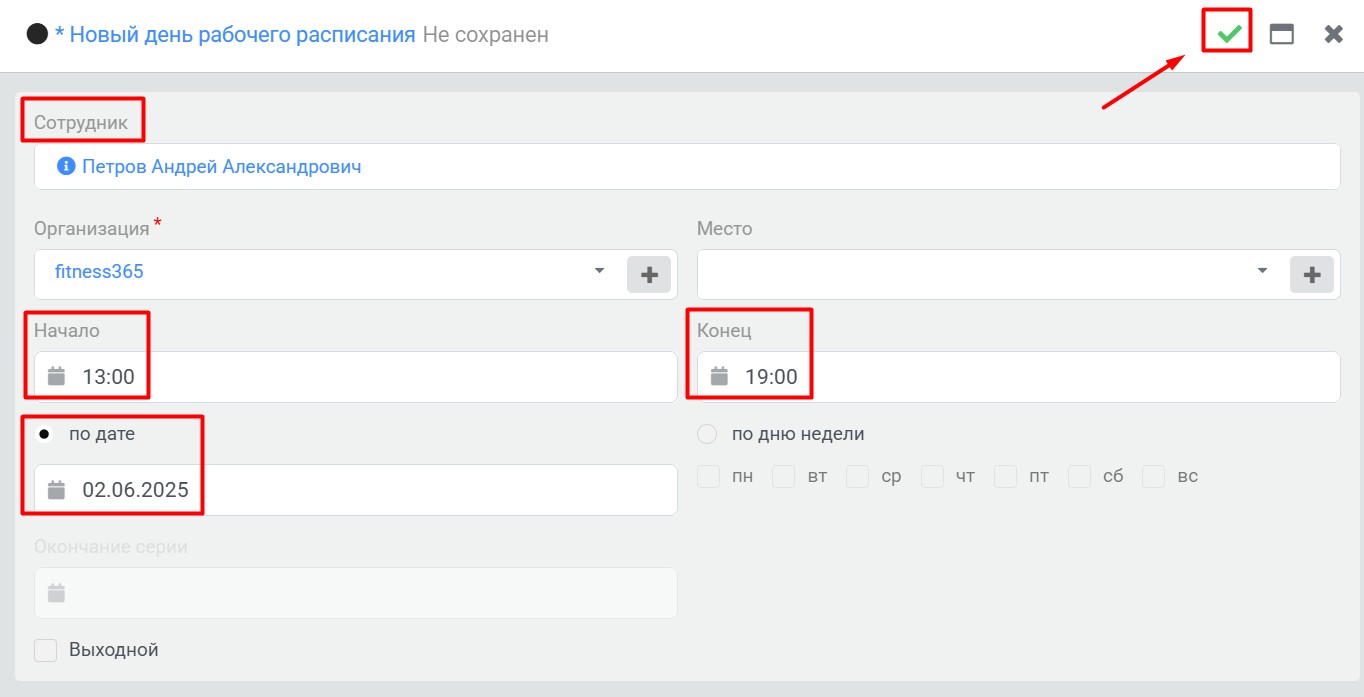Expand the Место dropdown arrow
Image resolution: width=1364 pixels, height=697 pixels.
click(1262, 271)
